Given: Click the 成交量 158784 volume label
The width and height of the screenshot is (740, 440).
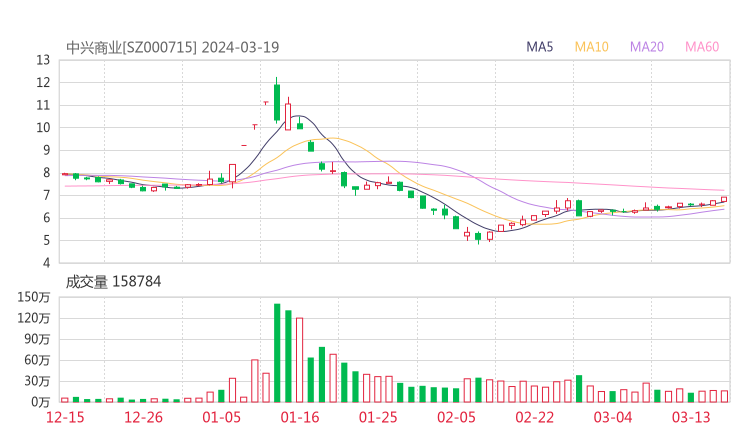Looking at the screenshot, I should pos(113,282).
